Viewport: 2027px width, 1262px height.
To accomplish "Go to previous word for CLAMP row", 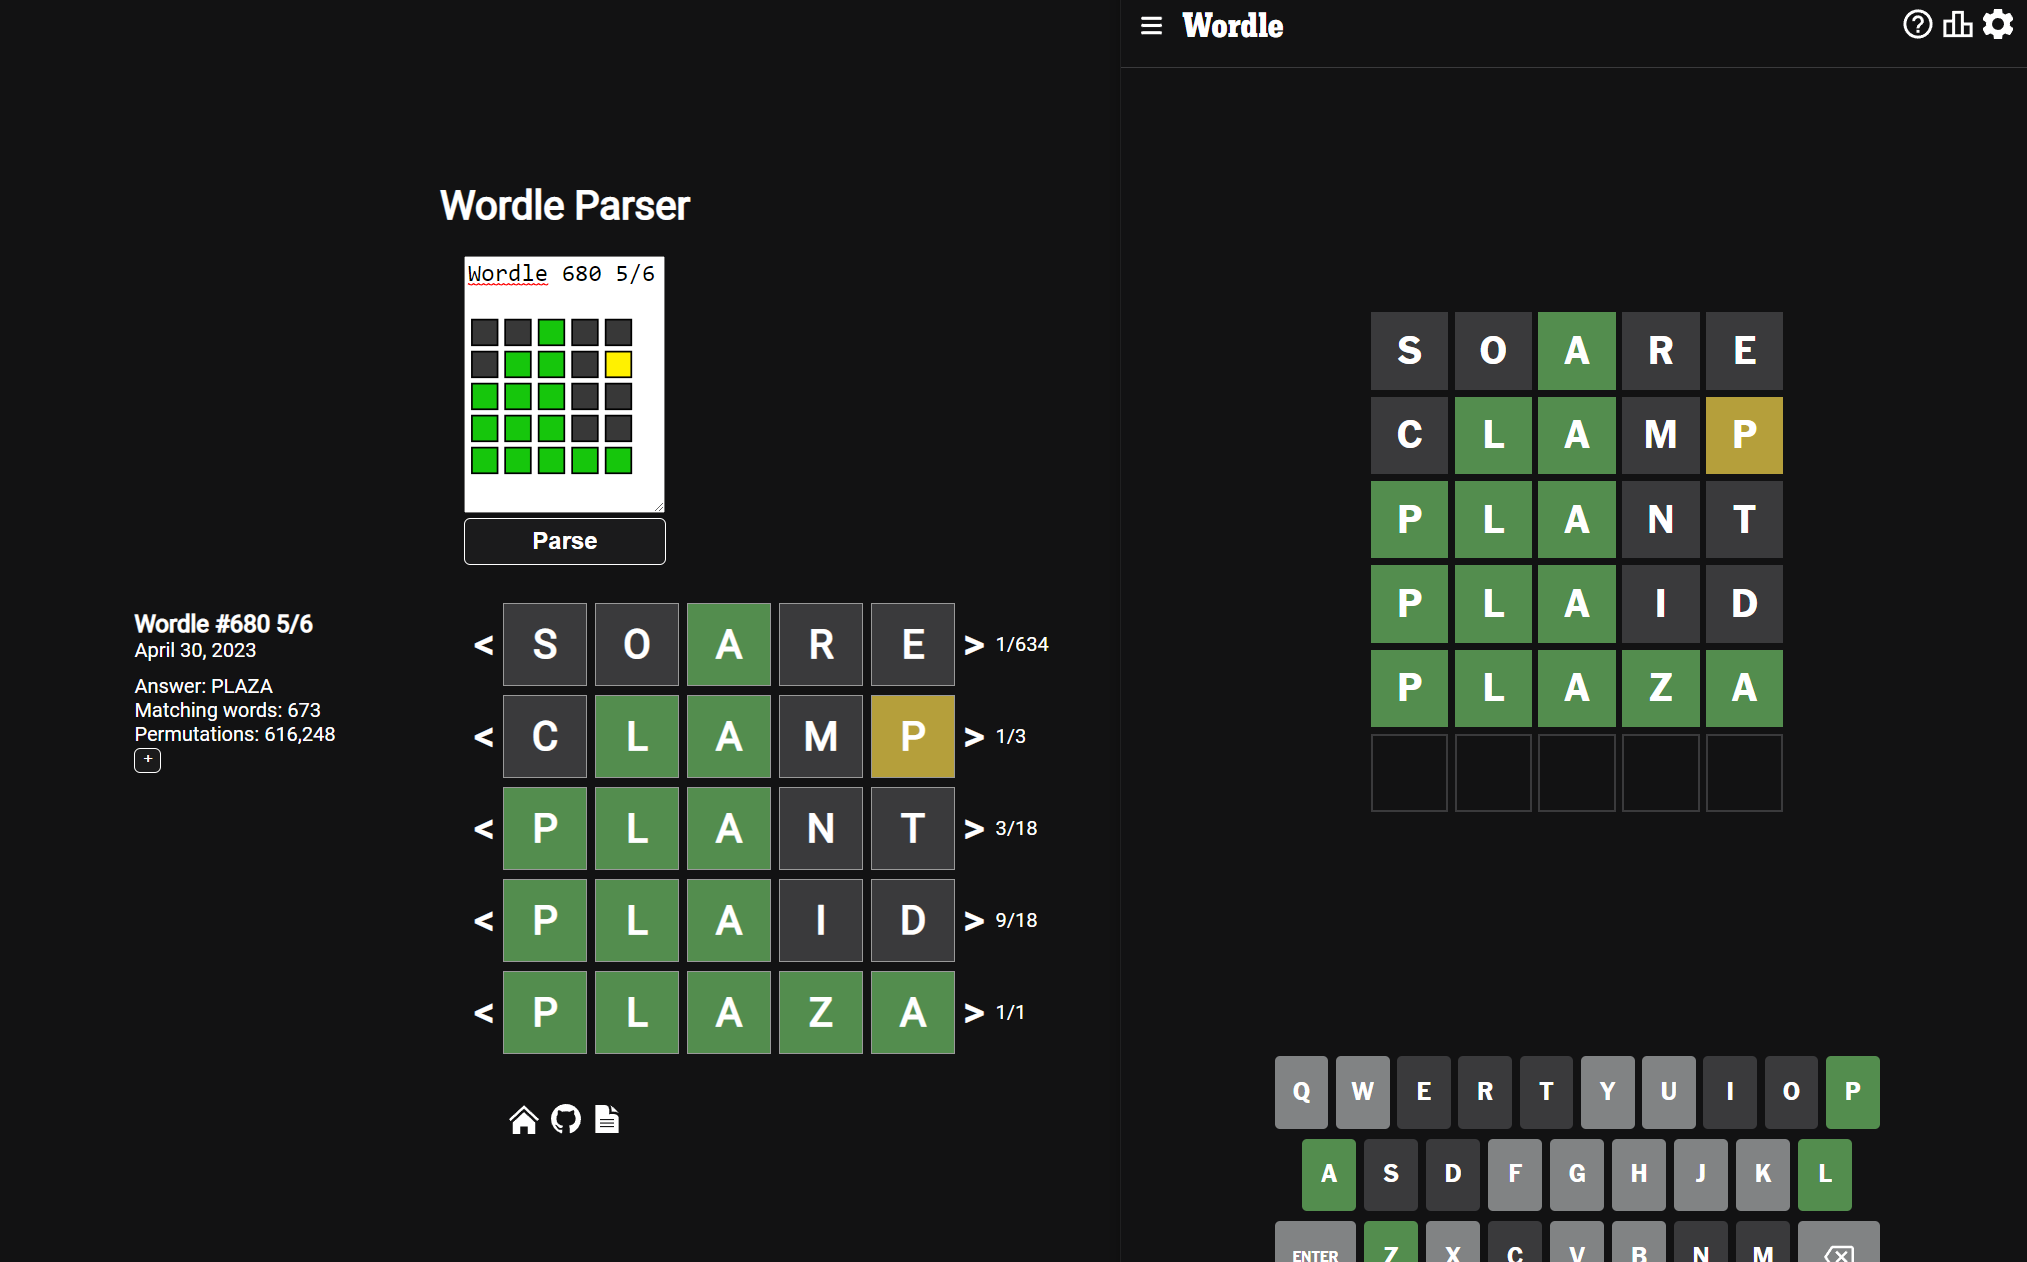I will pyautogui.click(x=484, y=737).
